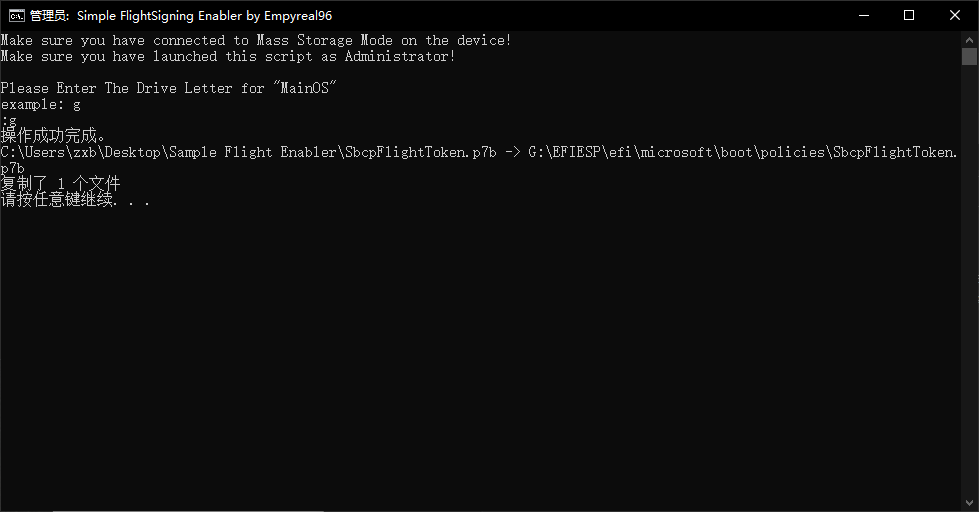Click the vertical scrollbar up arrow
Viewport: 979px width, 512px height.
tap(969, 39)
